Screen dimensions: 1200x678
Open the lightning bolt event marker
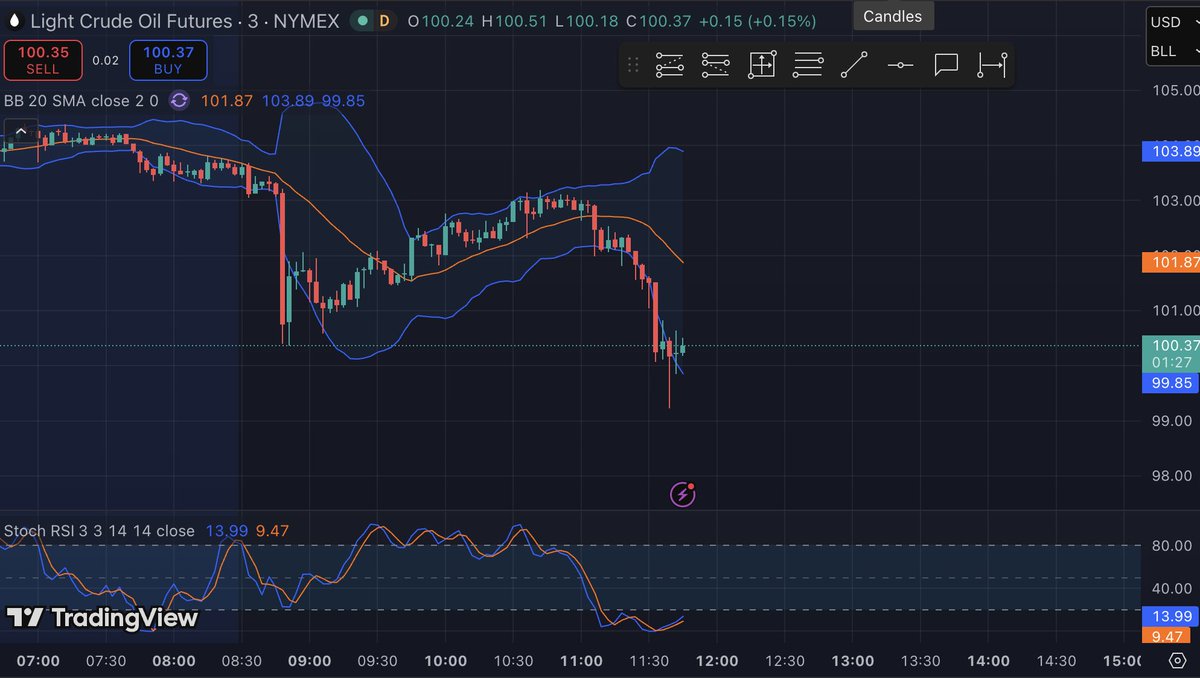click(683, 493)
